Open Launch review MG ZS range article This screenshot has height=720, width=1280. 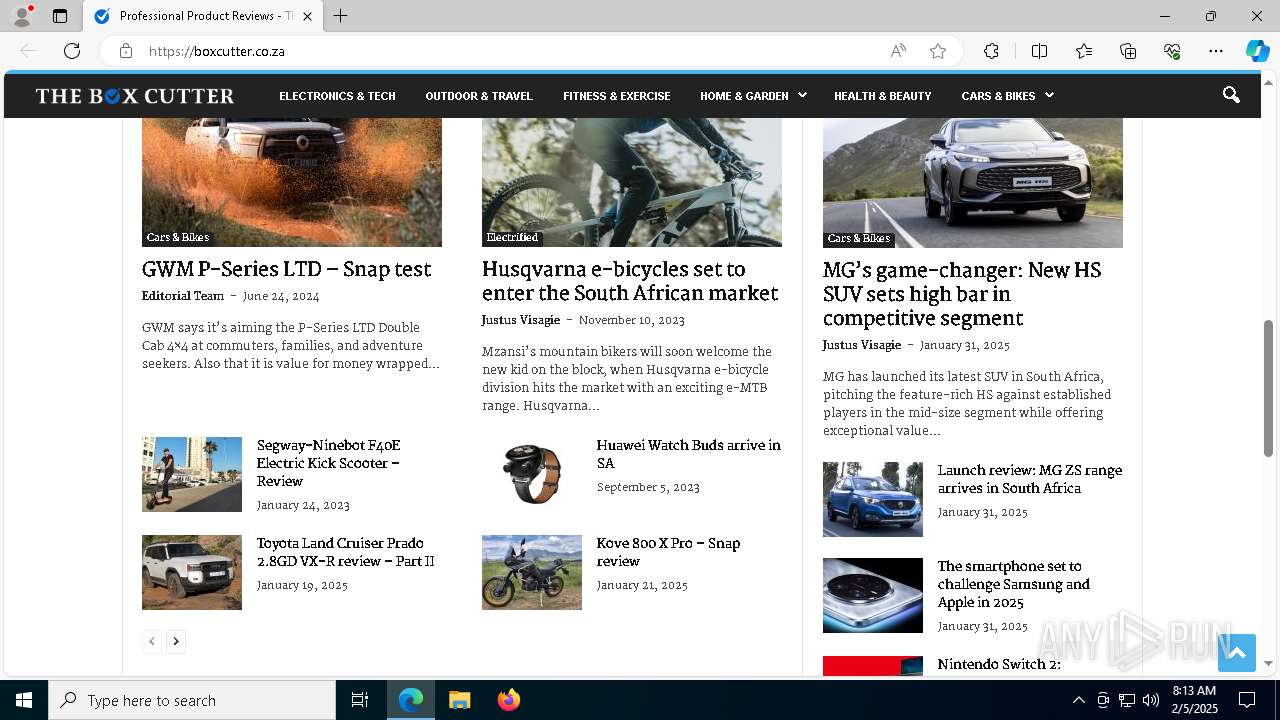1030,479
